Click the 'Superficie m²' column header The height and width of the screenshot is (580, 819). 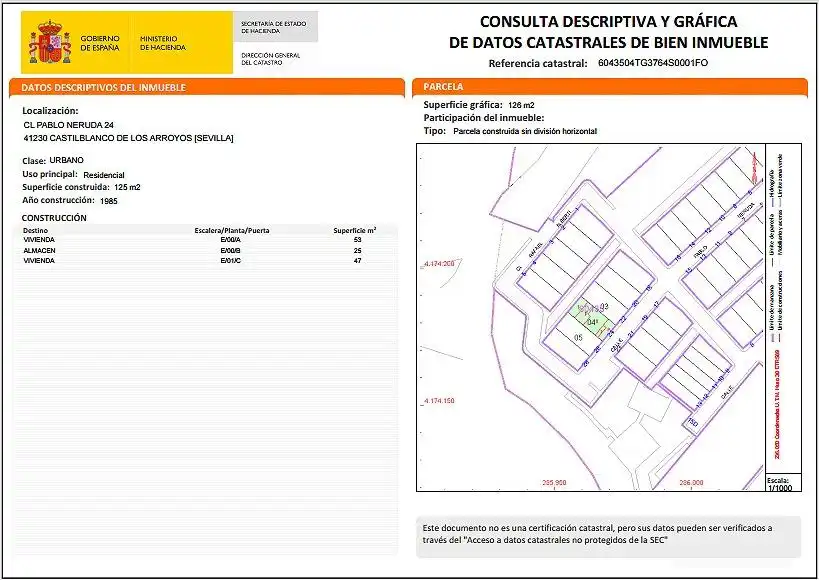coord(355,230)
